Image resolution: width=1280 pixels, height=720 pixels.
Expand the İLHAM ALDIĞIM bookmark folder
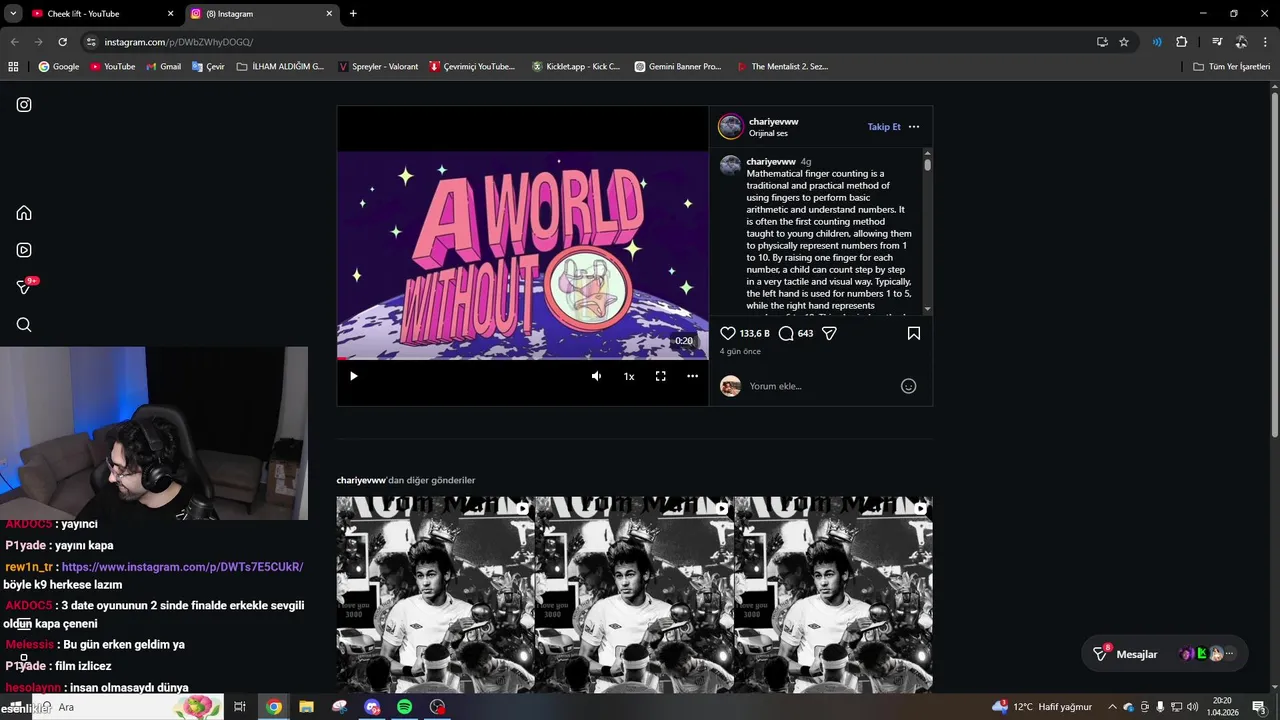pyautogui.click(x=280, y=66)
